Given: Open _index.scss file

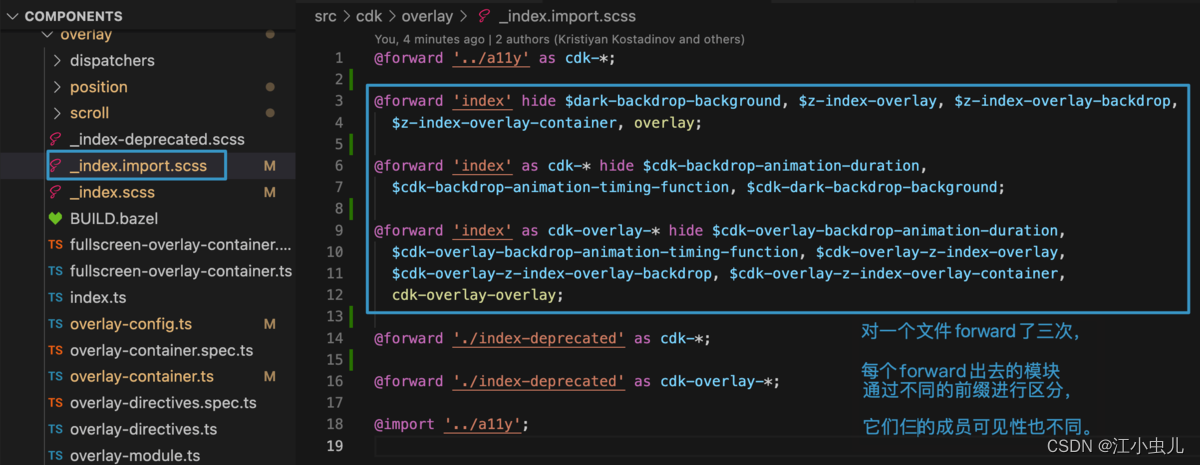Looking at the screenshot, I should [112, 192].
